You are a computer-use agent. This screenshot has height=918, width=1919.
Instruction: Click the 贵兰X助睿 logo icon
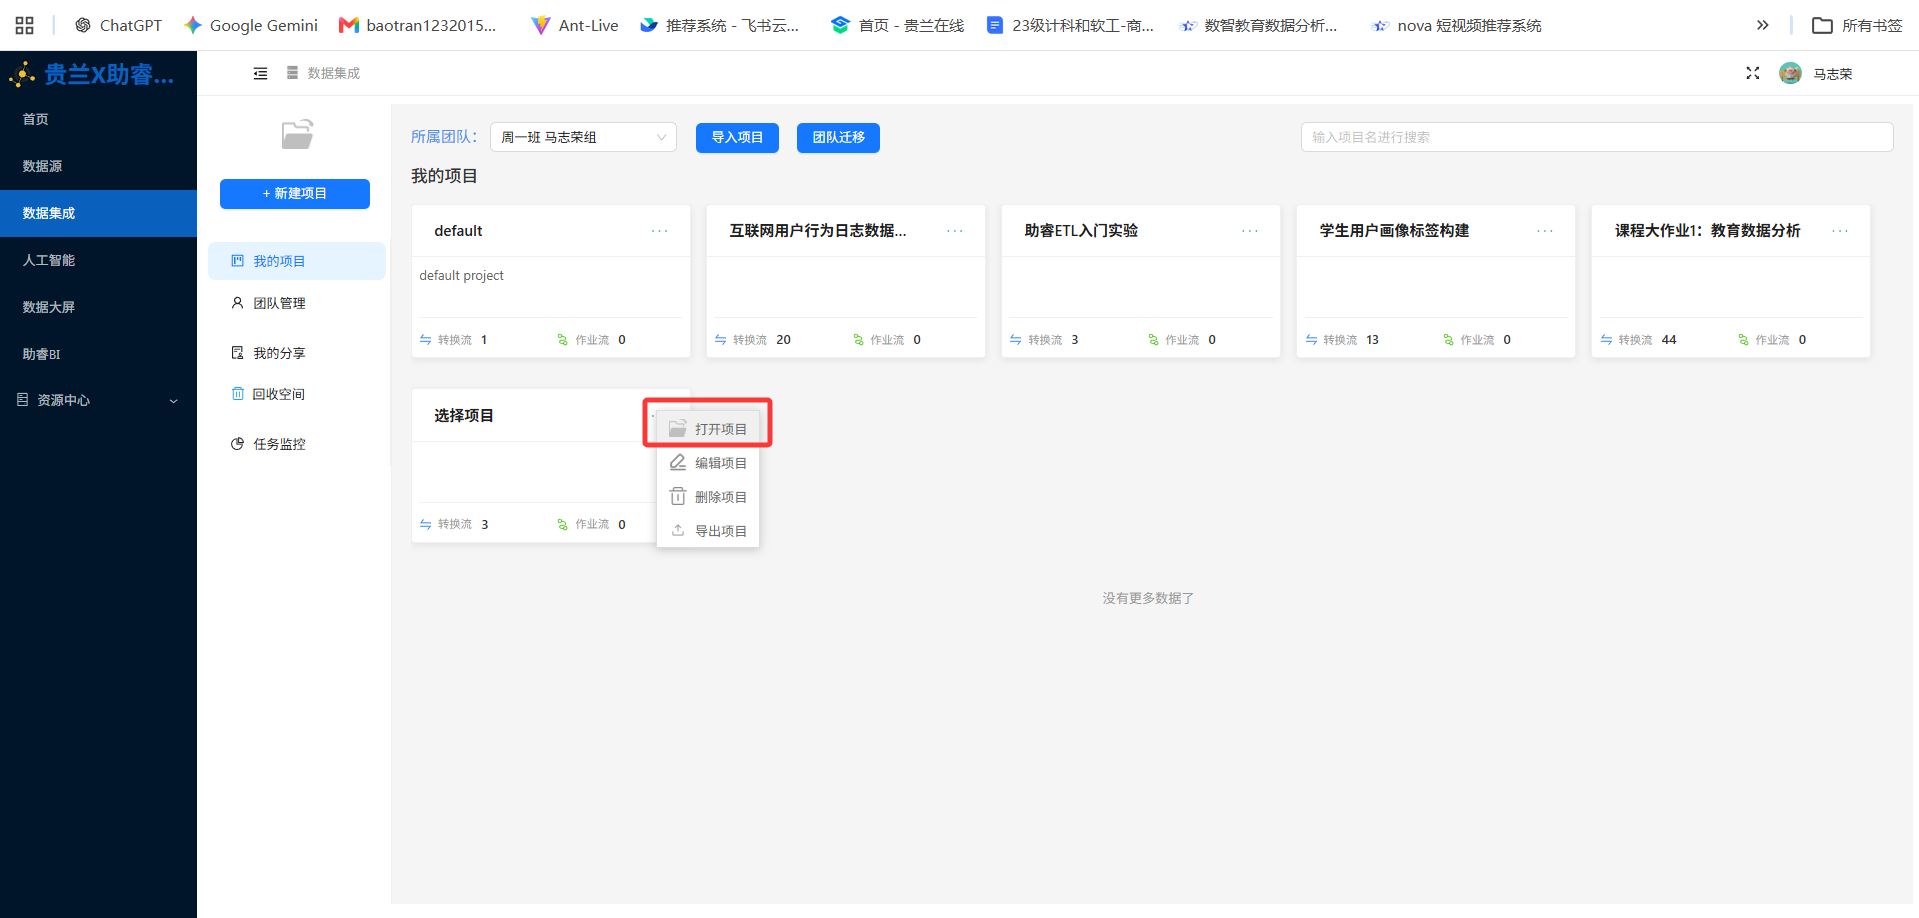[x=22, y=74]
